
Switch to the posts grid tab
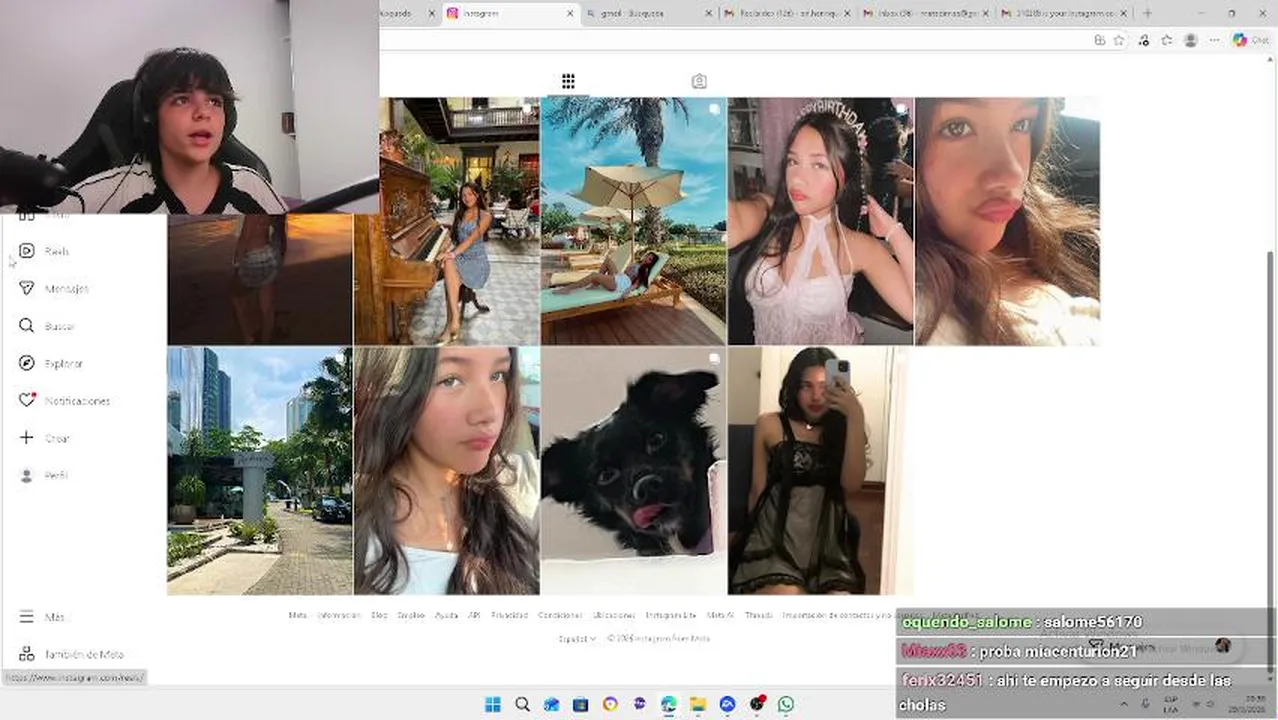pyautogui.click(x=568, y=81)
